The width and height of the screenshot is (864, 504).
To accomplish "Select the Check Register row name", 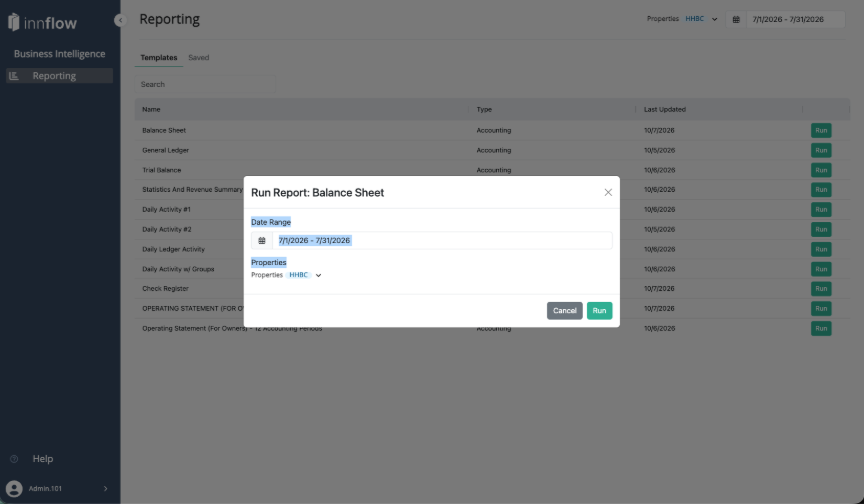I will click(165, 289).
